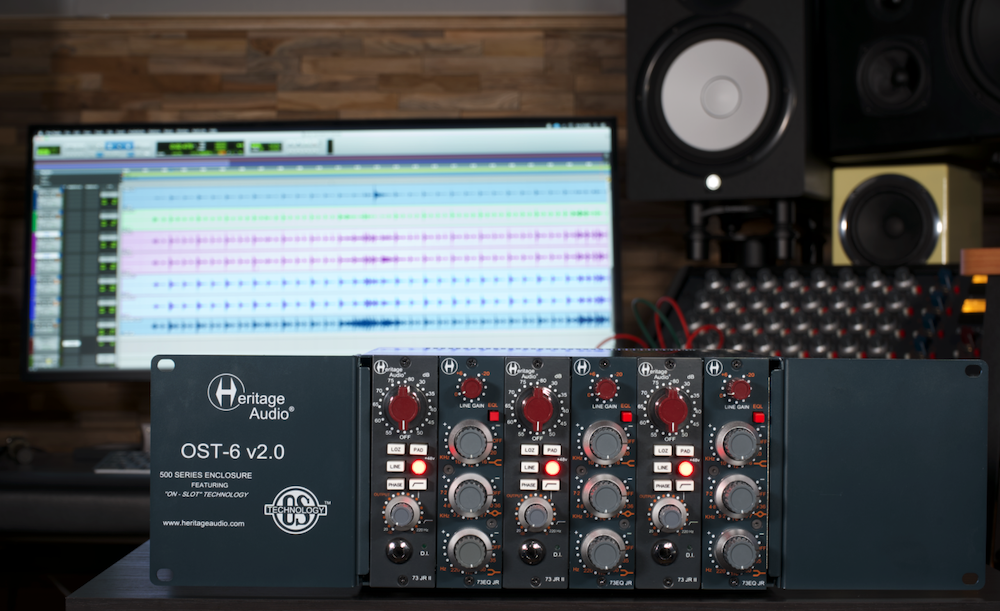Click the D.I. input jack on middle 73 JR II
Screen dimensions: 1000x611
tap(531, 553)
